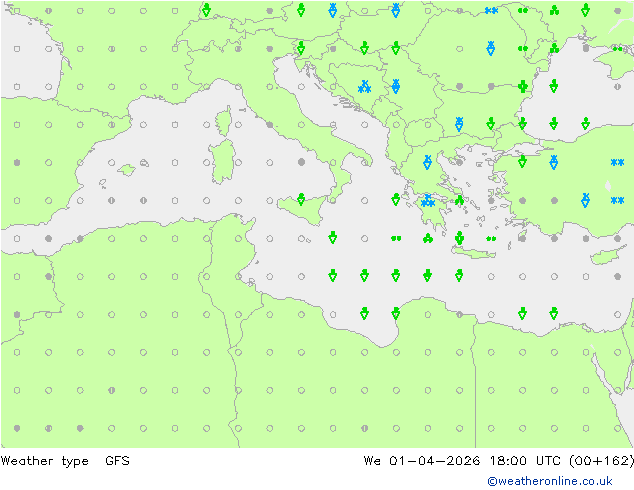The width and height of the screenshot is (634, 490).
Task: Select the green rain shower symbol on Sicily
Action: 301,199
